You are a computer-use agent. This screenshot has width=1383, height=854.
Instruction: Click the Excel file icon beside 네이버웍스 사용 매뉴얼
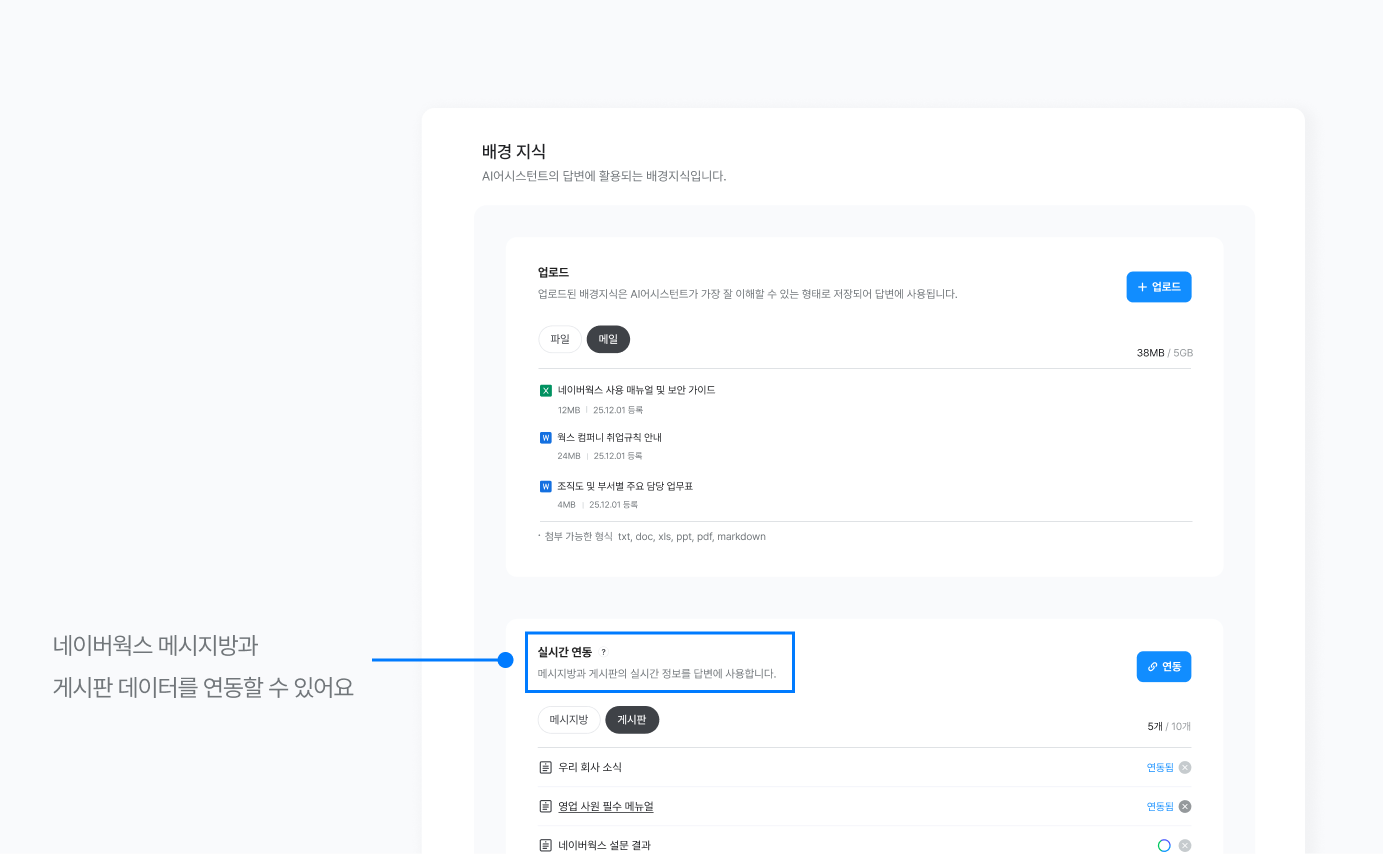545,389
